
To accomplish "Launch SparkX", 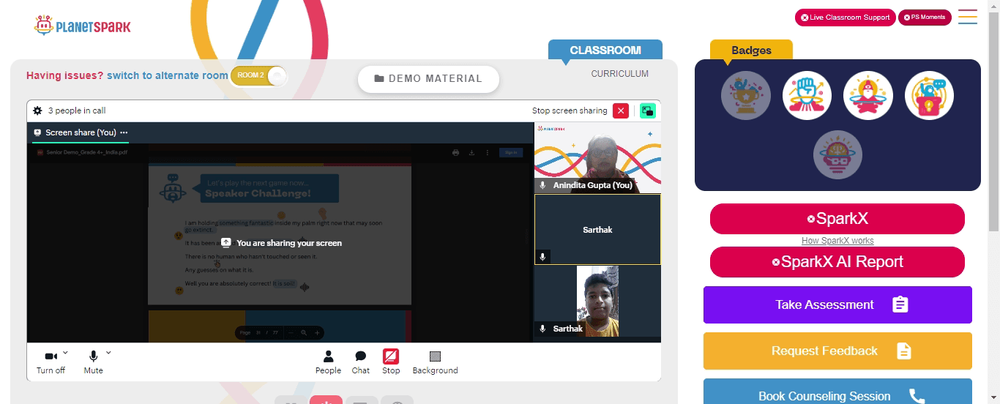I will [837, 219].
